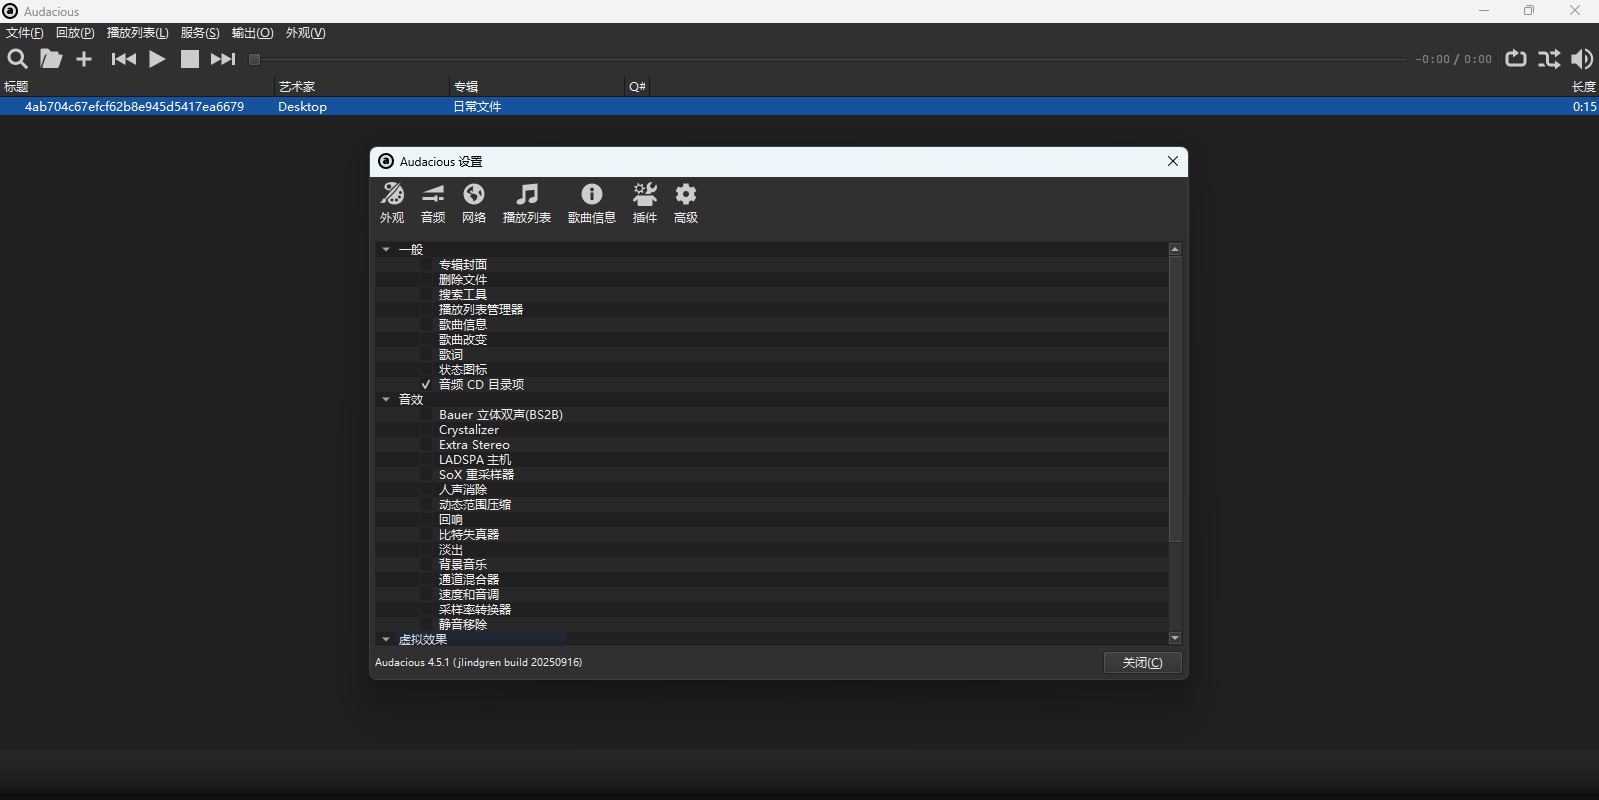Enable the 专辑封面 plugin checkbox
This screenshot has width=1599, height=800.
tap(426, 265)
